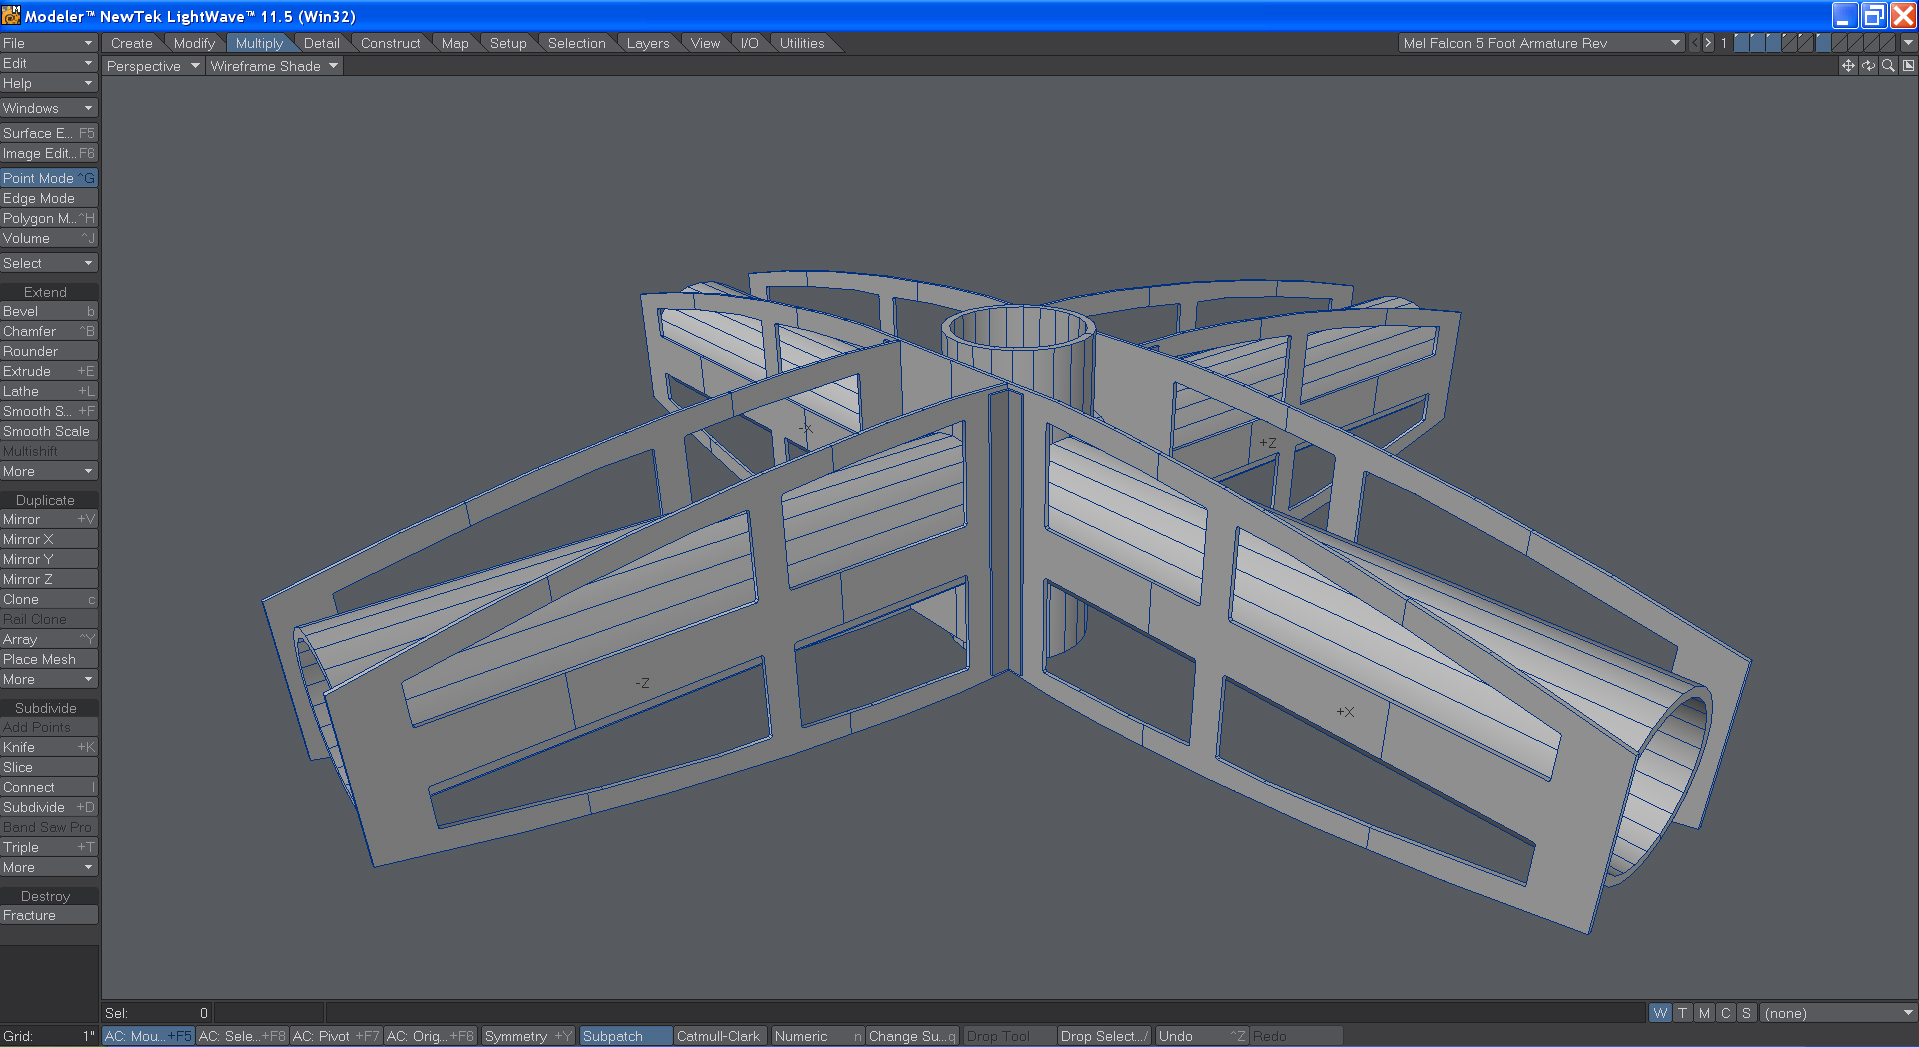Viewport: 1919px width, 1047px height.
Task: Toggle the T texture map button
Action: [x=1682, y=1013]
